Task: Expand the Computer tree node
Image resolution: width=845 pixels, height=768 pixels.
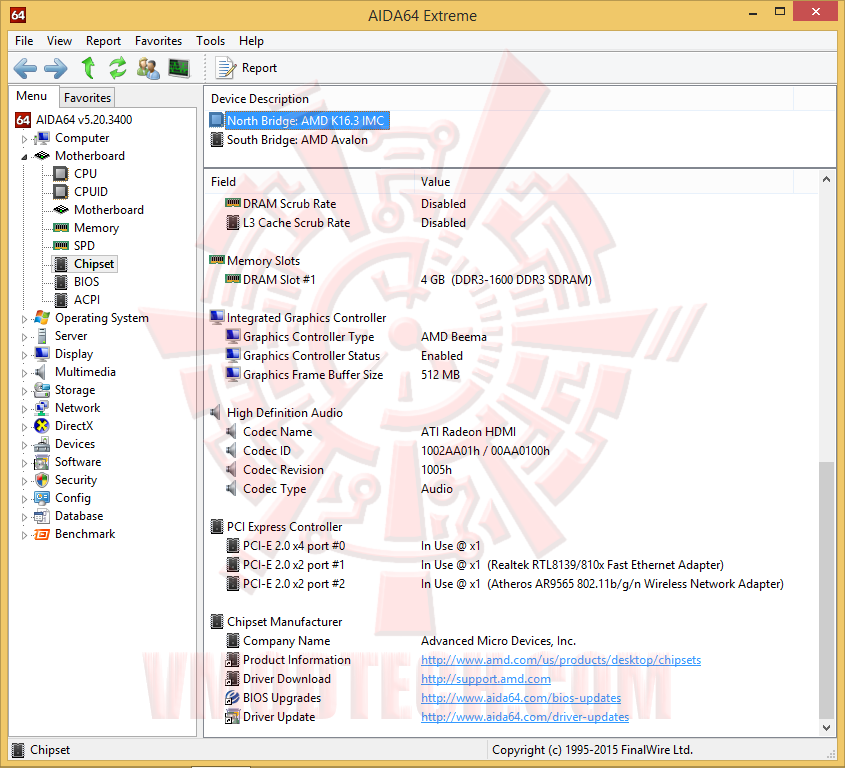Action: pos(24,139)
